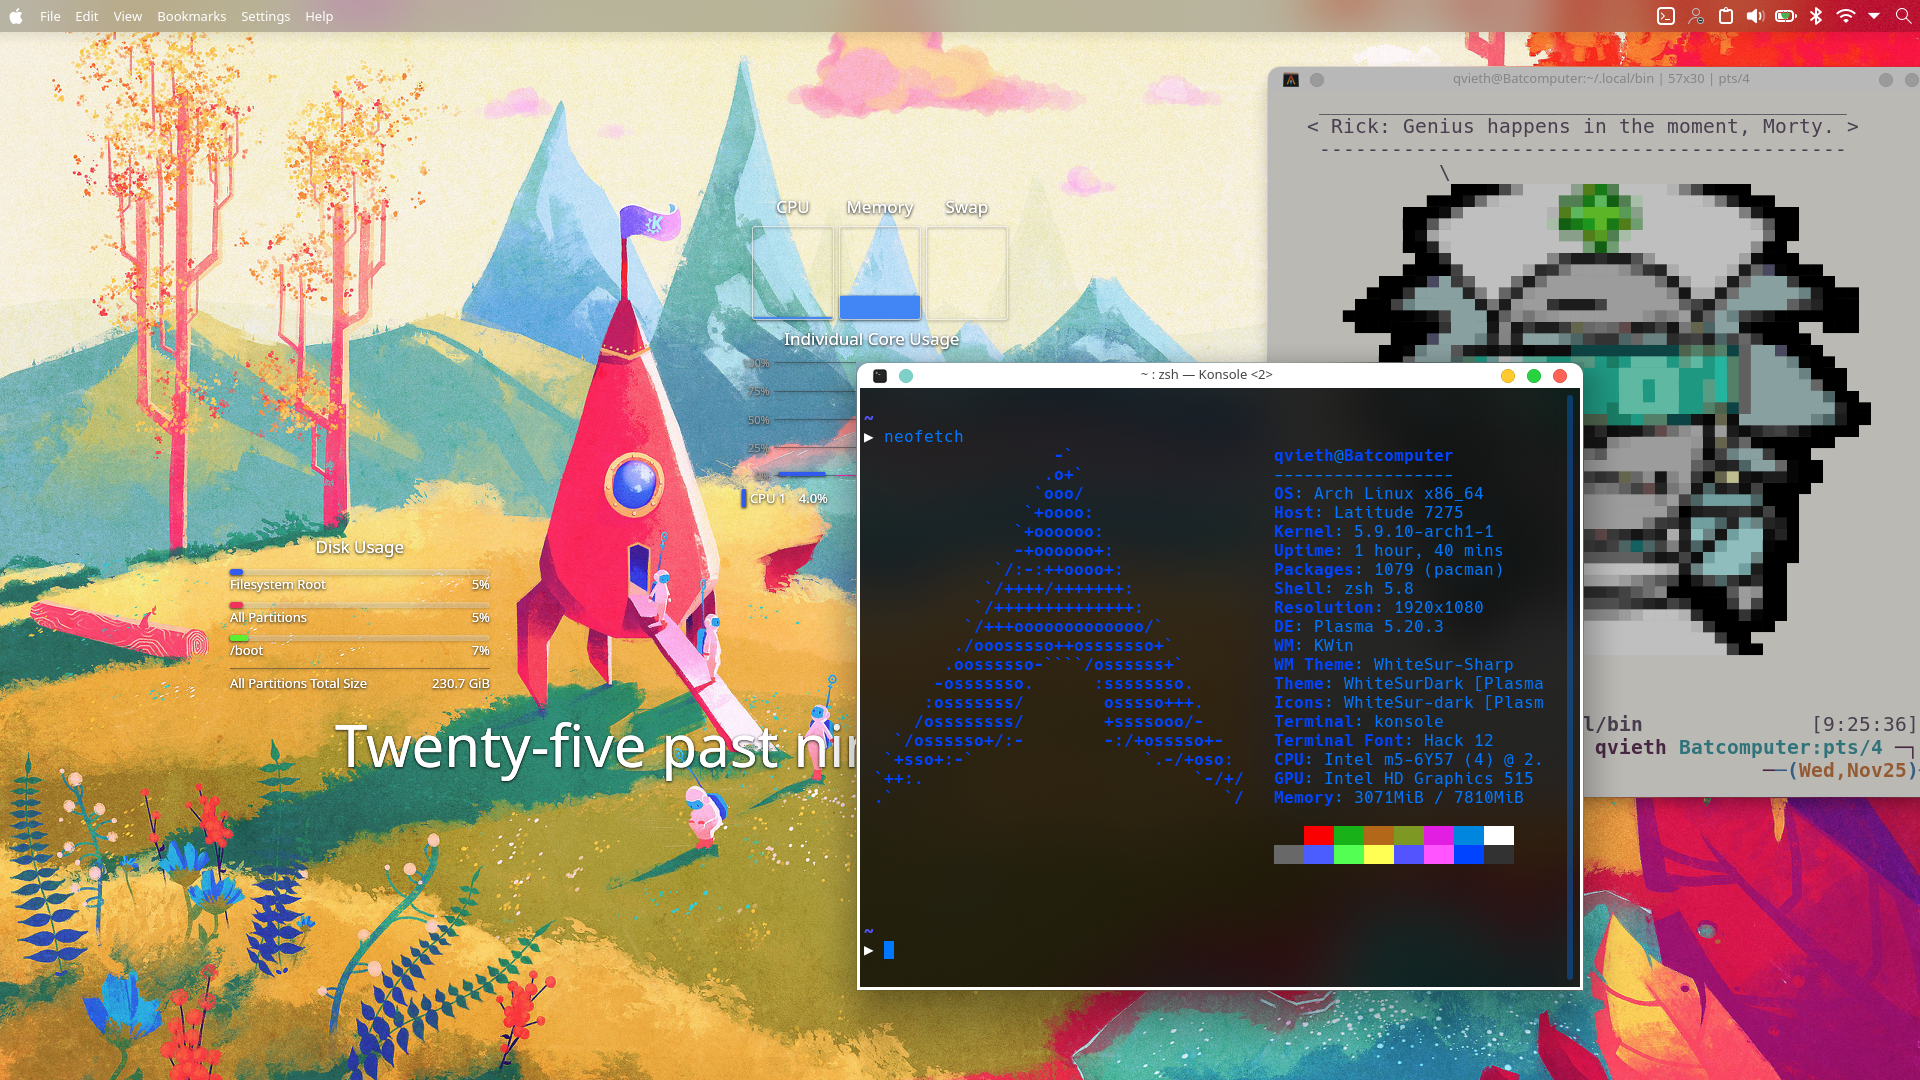Click the Memory usage graph widget
The width and height of the screenshot is (1920, 1080).
click(x=879, y=273)
